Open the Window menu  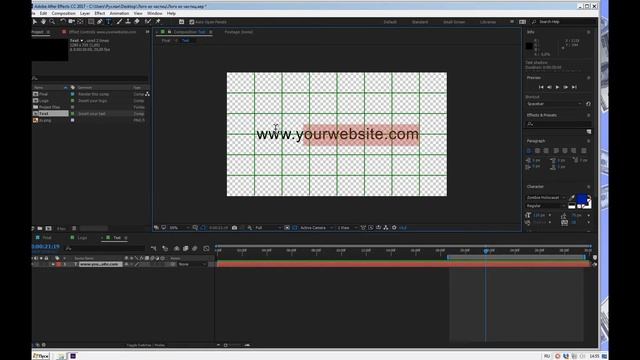[155, 13]
